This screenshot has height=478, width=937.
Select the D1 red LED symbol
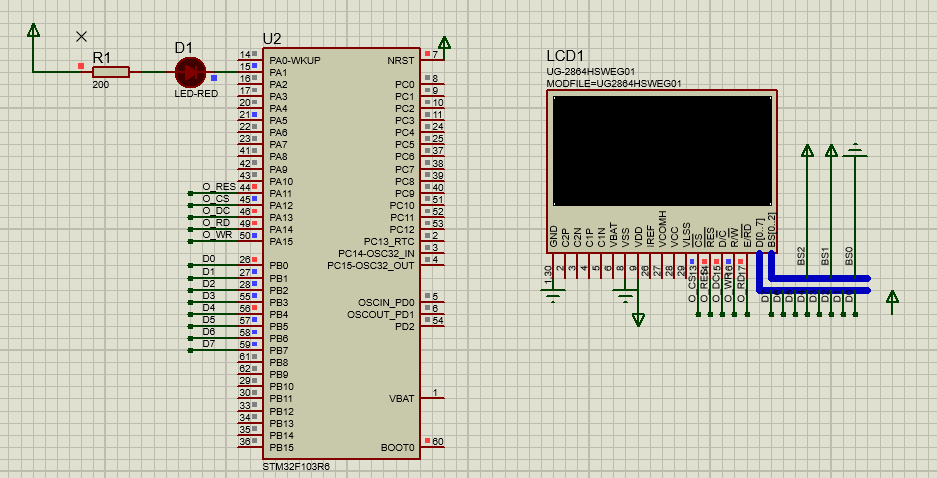click(191, 72)
